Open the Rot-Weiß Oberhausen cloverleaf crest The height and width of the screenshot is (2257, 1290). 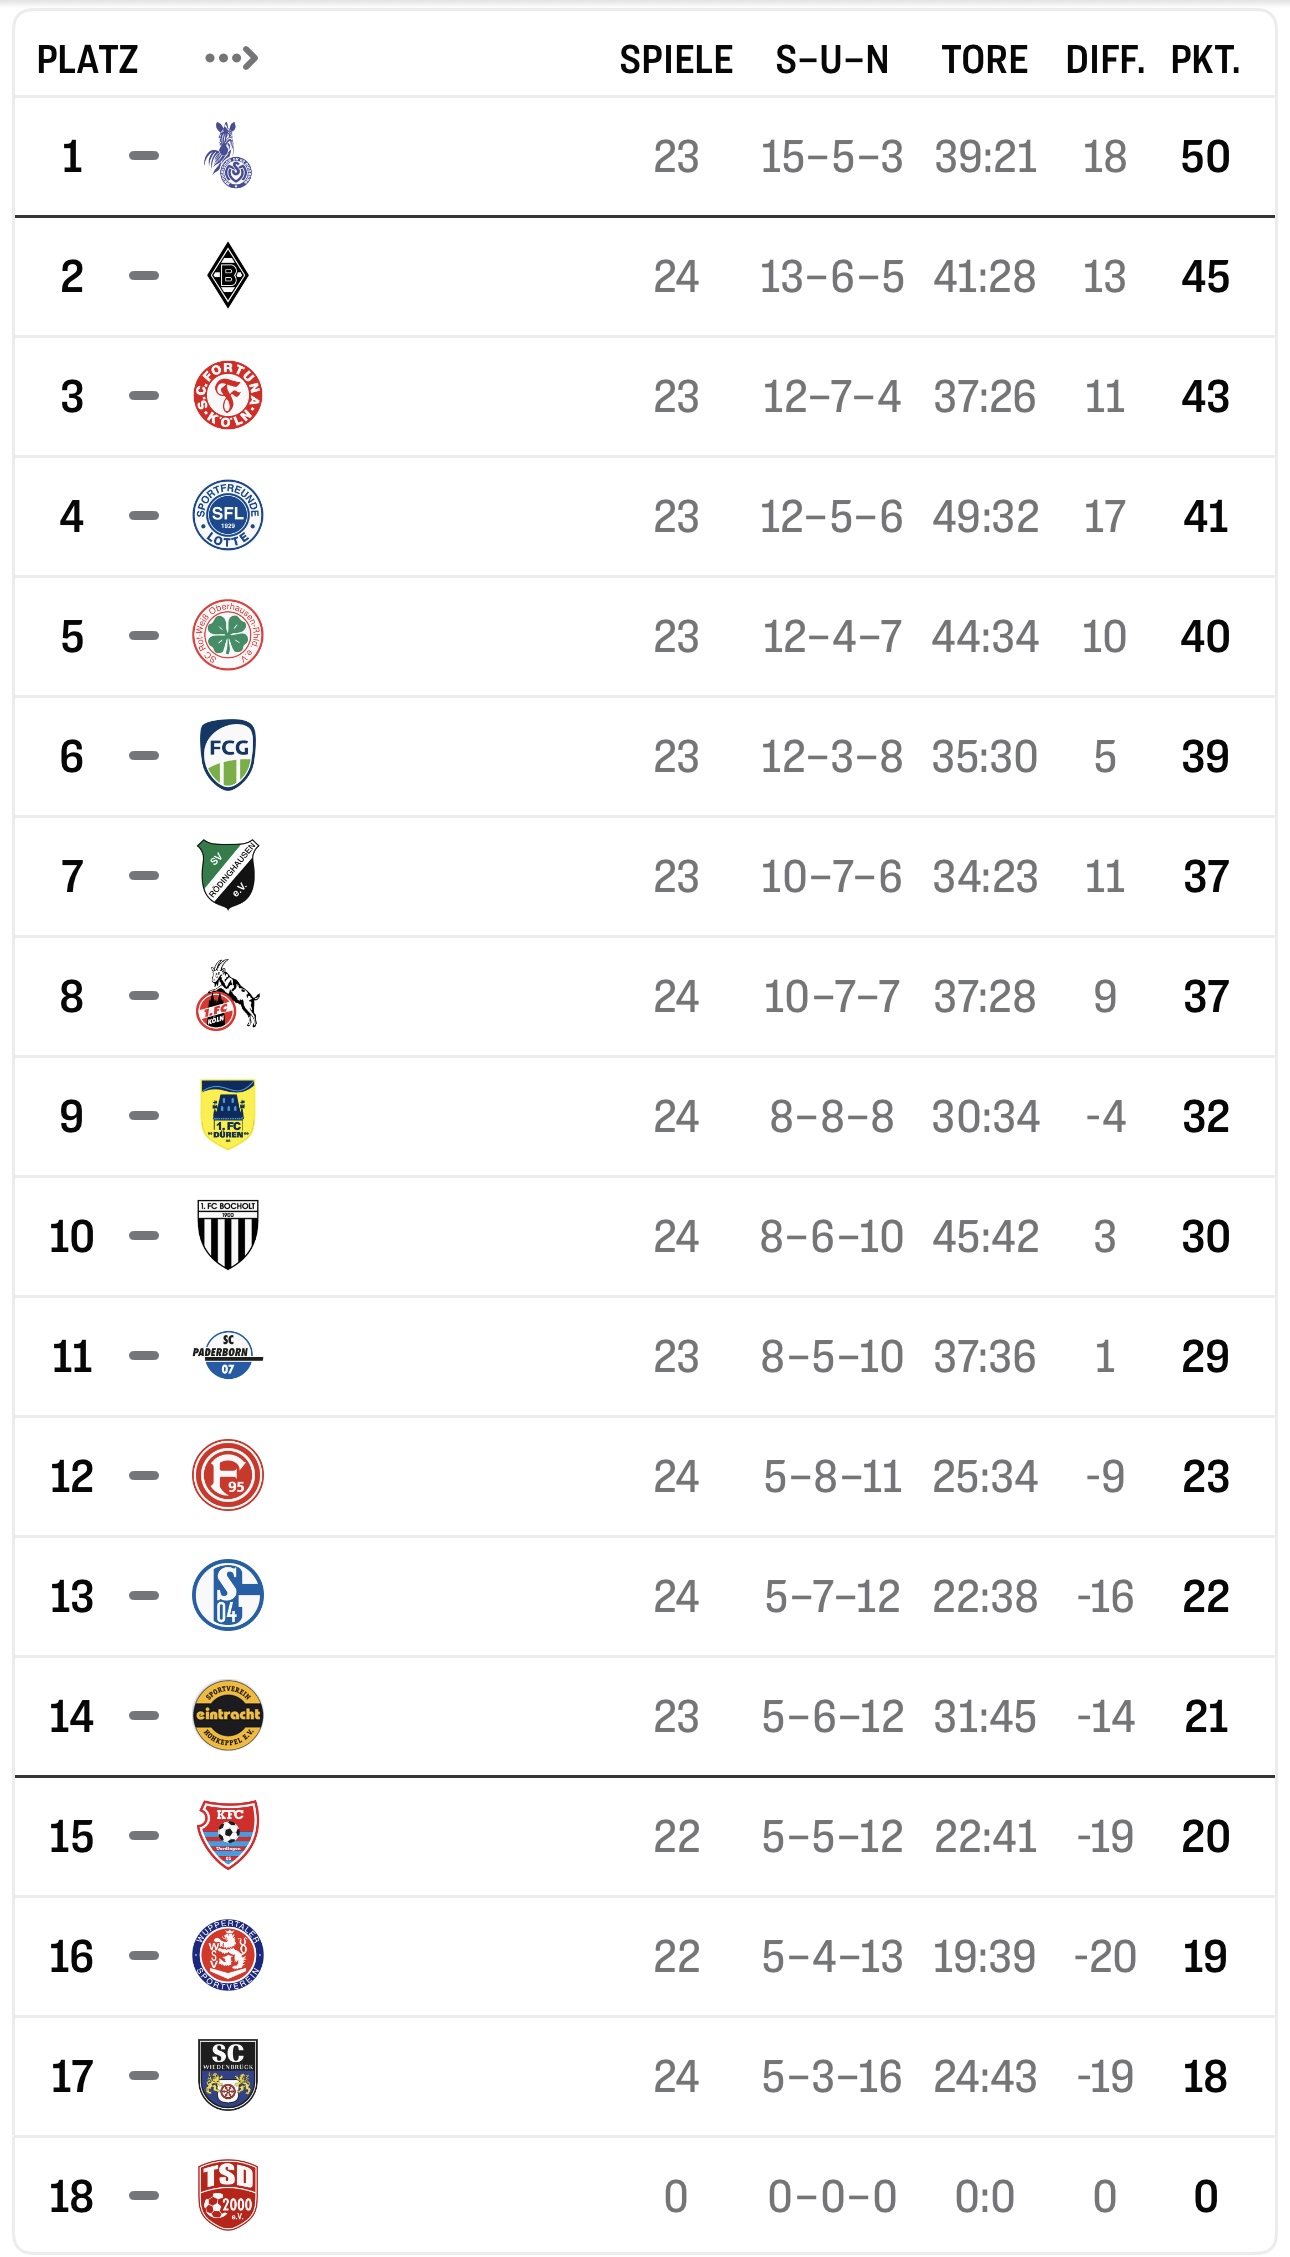pos(228,635)
